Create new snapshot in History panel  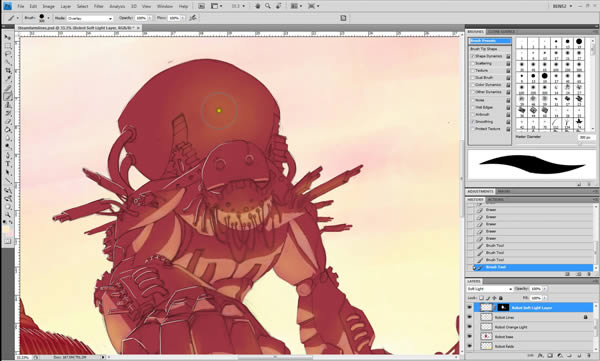(x=579, y=274)
